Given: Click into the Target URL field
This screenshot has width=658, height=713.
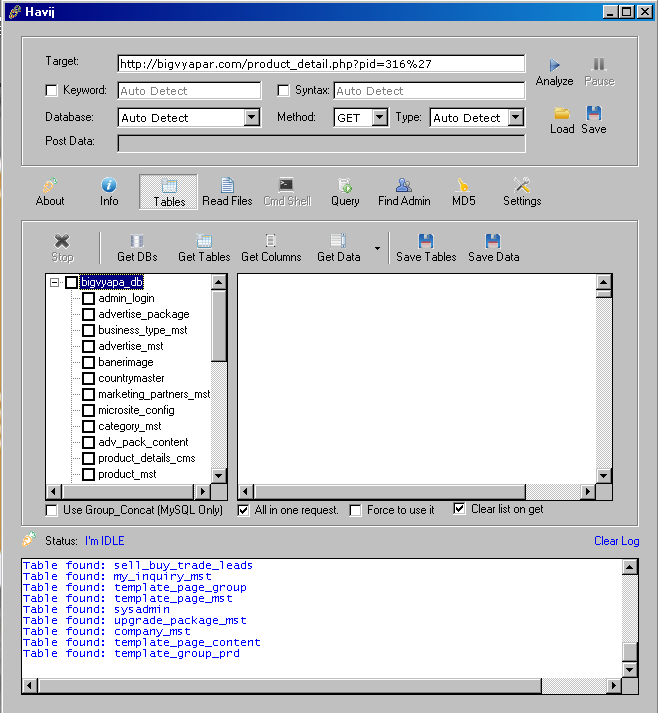Looking at the screenshot, I should pos(320,64).
